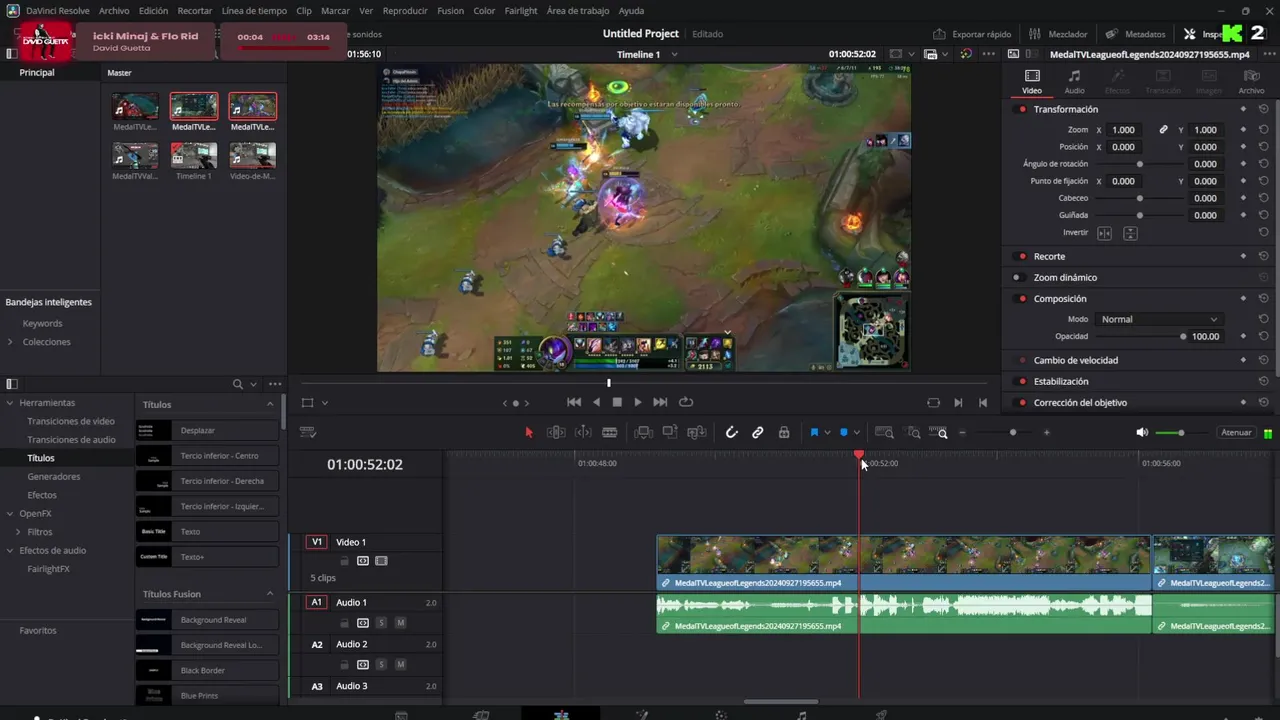Adjust the green monitor volume slider

click(x=1181, y=432)
